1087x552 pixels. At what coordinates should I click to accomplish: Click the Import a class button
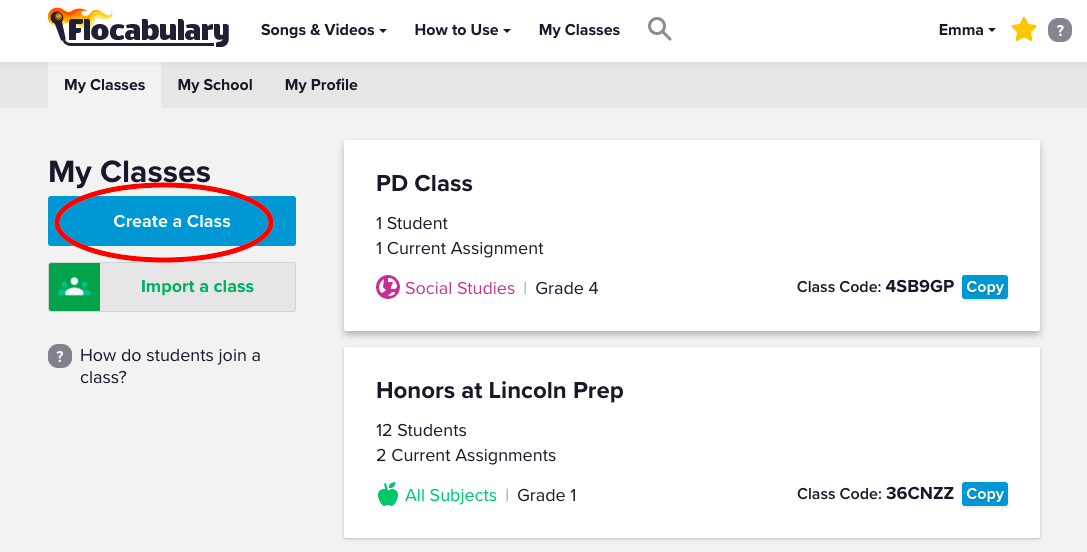[197, 287]
